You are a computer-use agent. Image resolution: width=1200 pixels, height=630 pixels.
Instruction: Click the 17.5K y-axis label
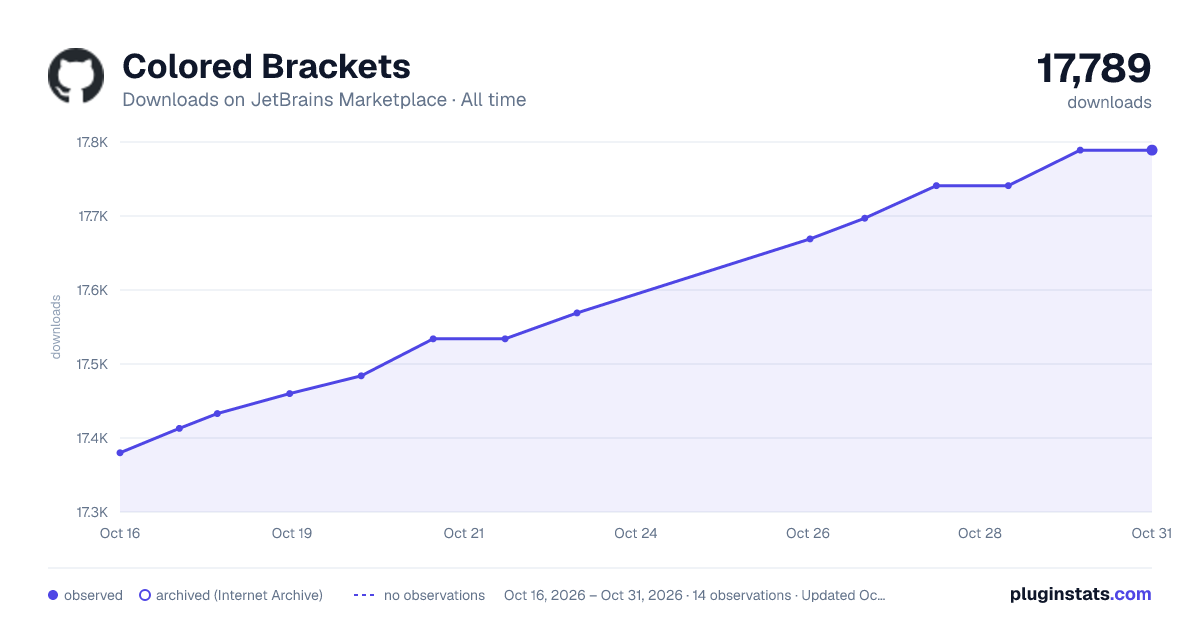[92, 364]
